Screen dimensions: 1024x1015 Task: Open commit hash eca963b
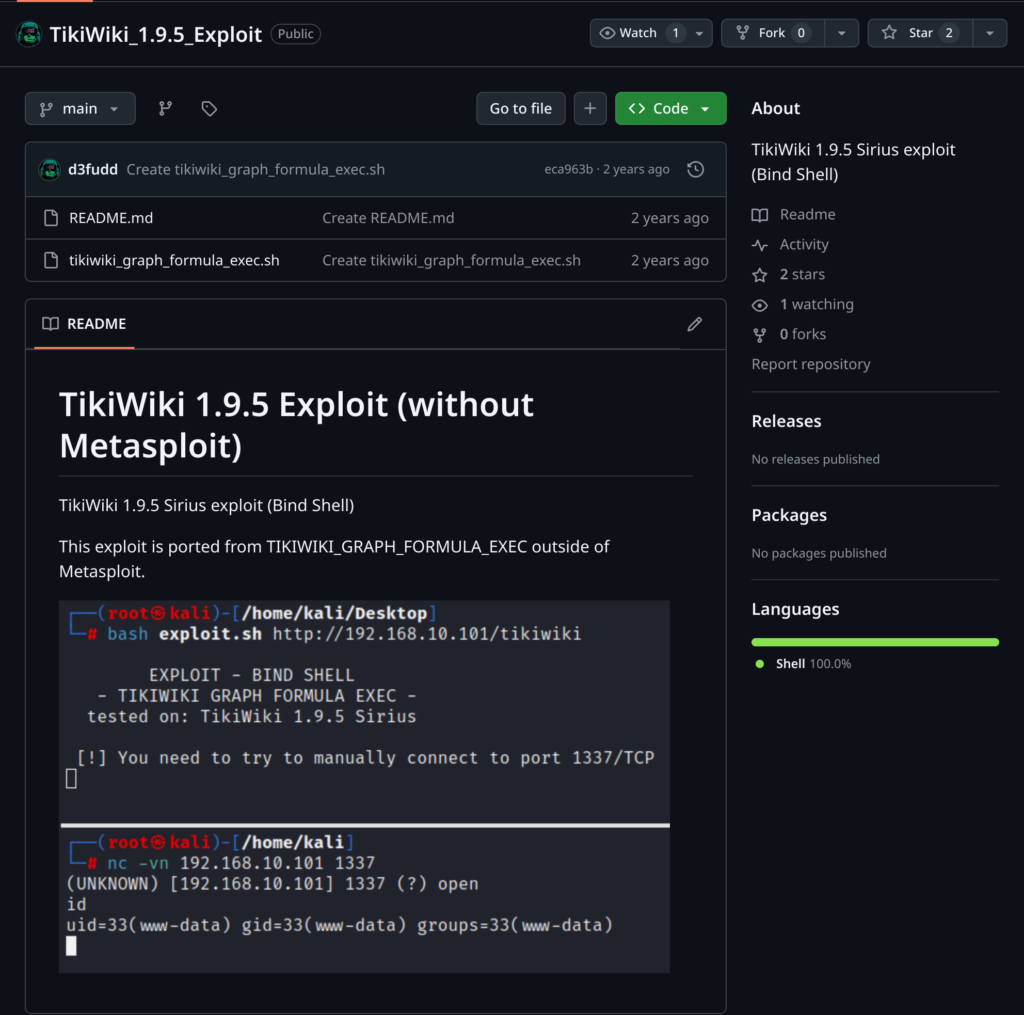(x=568, y=170)
